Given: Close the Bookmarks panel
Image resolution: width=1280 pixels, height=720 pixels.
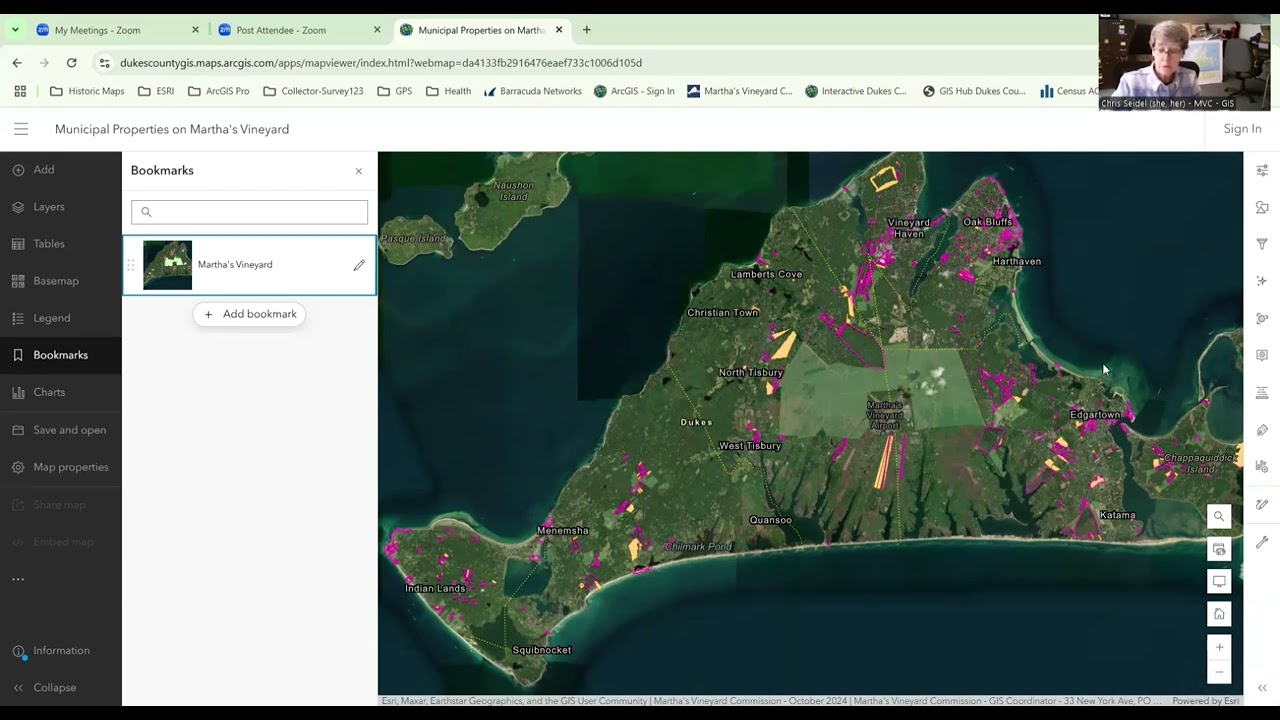Looking at the screenshot, I should coord(359,171).
